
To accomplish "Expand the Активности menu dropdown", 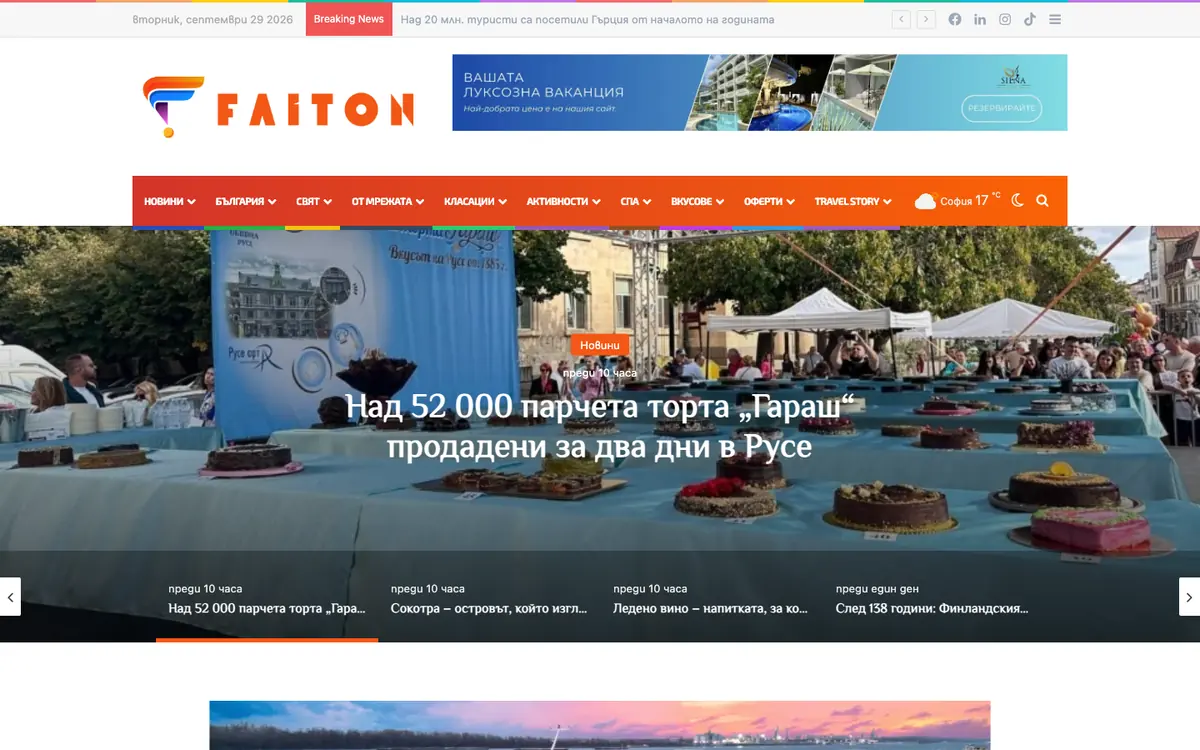I will click(563, 201).
